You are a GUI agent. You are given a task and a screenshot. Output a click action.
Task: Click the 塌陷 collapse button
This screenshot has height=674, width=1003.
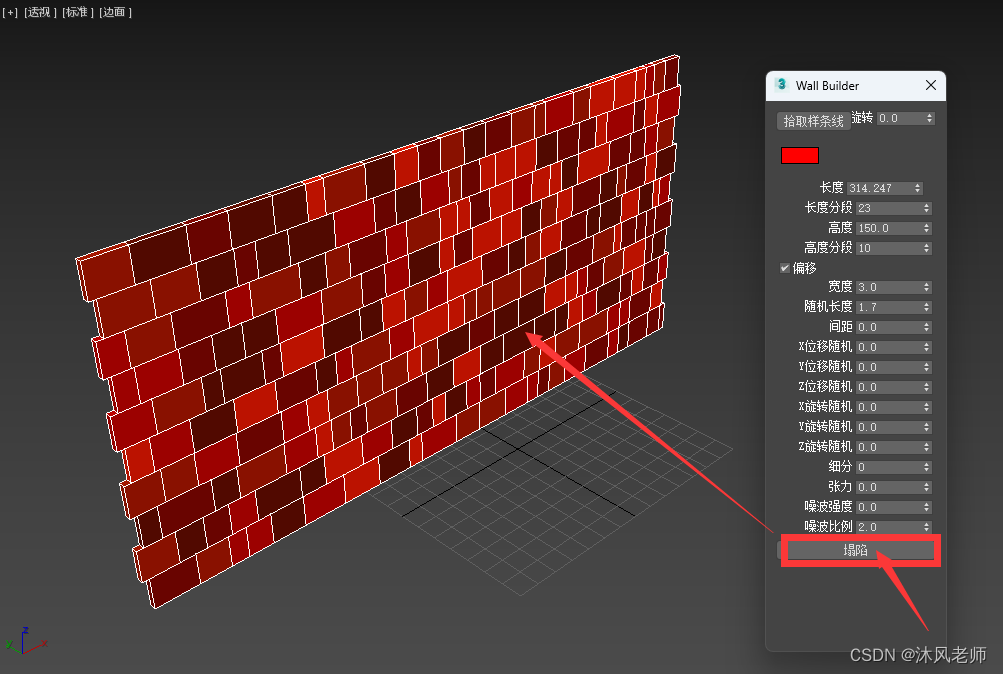(856, 550)
